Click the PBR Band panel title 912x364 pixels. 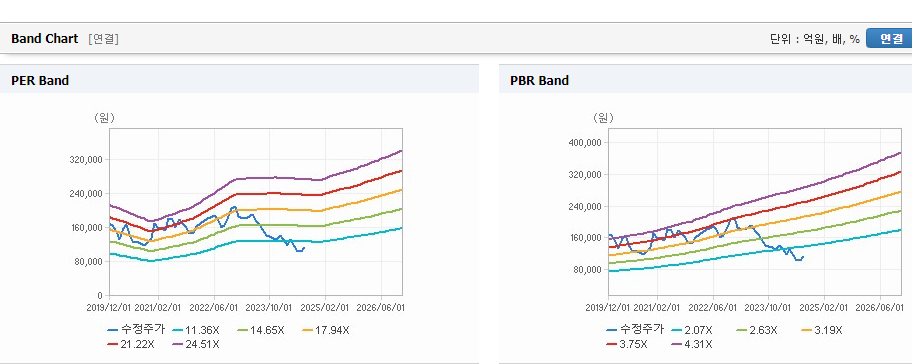pyautogui.click(x=539, y=80)
